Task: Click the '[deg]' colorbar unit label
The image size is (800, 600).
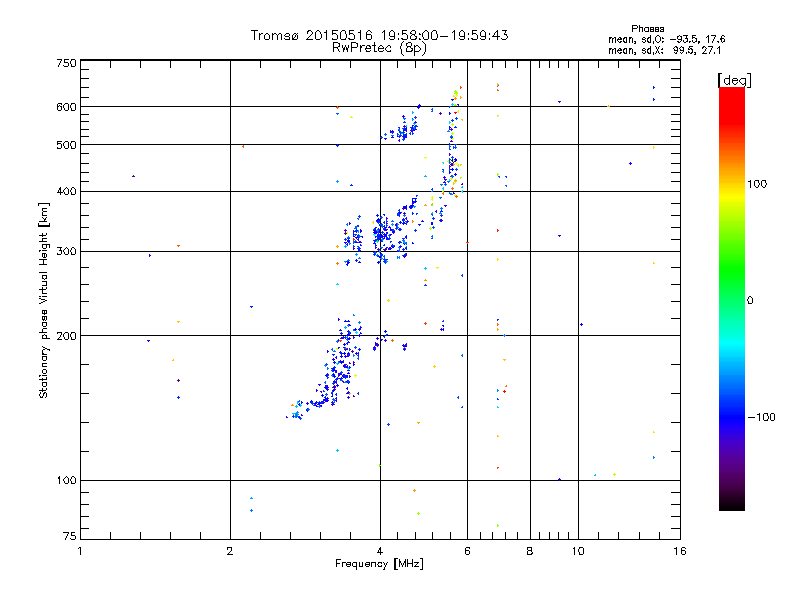Action: [x=734, y=80]
